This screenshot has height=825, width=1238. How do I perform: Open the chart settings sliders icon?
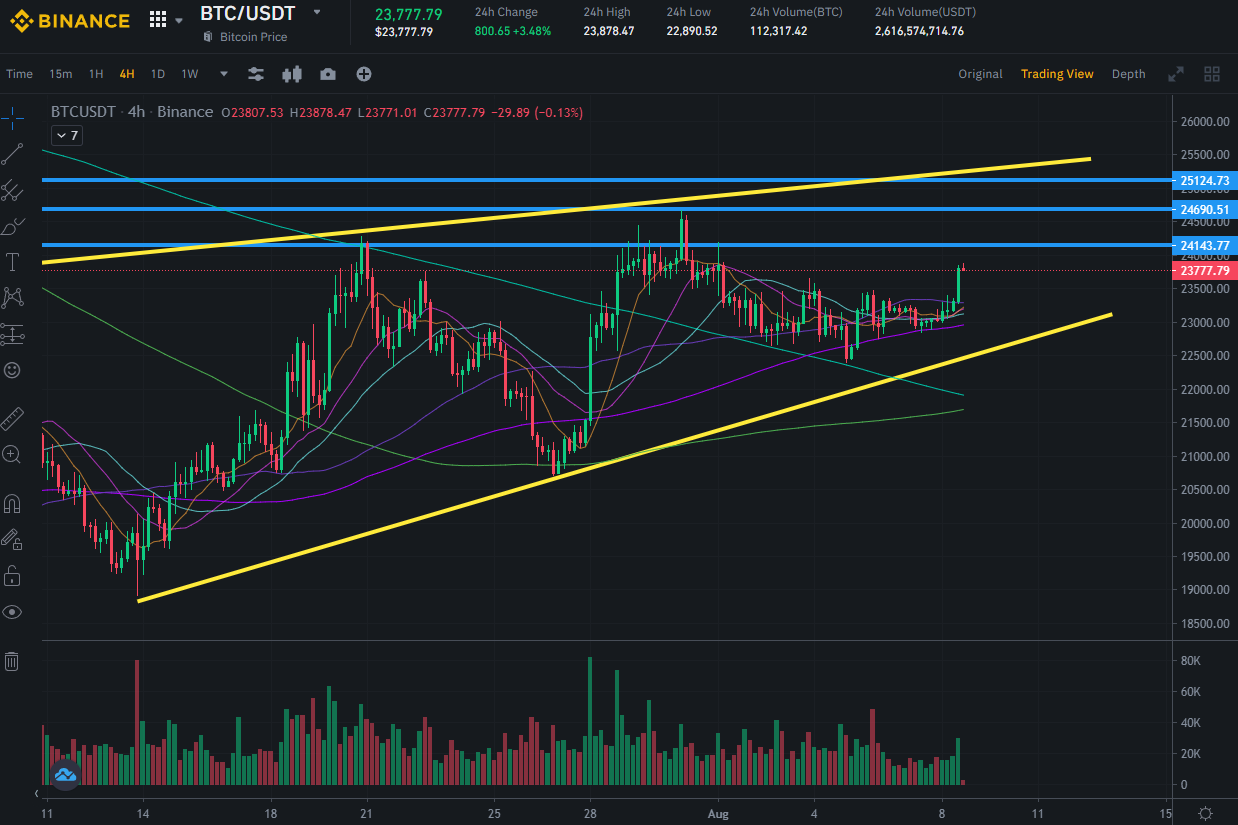tap(256, 74)
